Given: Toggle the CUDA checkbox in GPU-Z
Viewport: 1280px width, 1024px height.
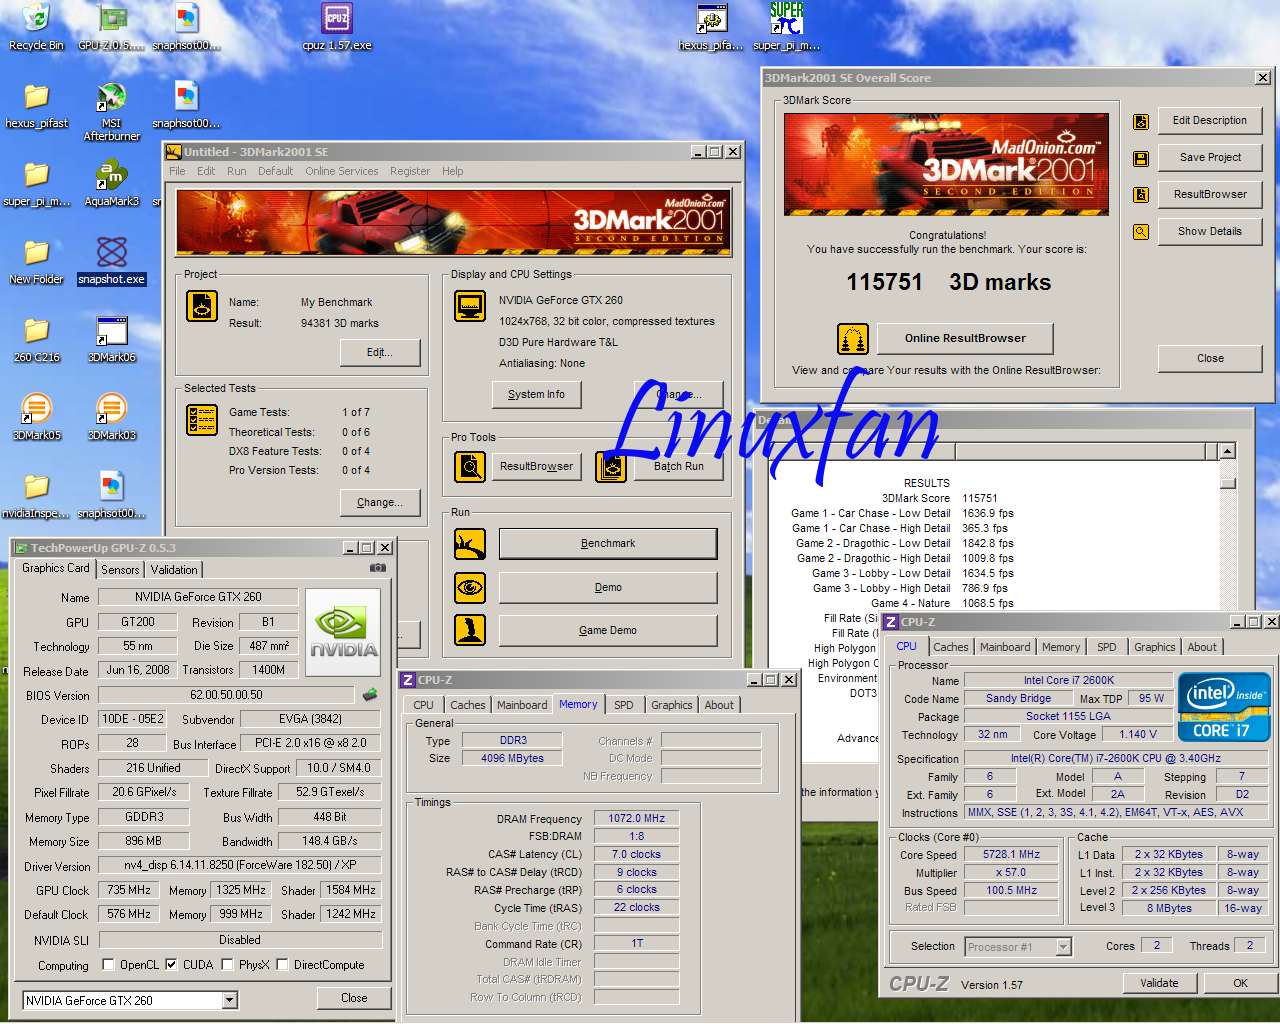Looking at the screenshot, I should [171, 965].
